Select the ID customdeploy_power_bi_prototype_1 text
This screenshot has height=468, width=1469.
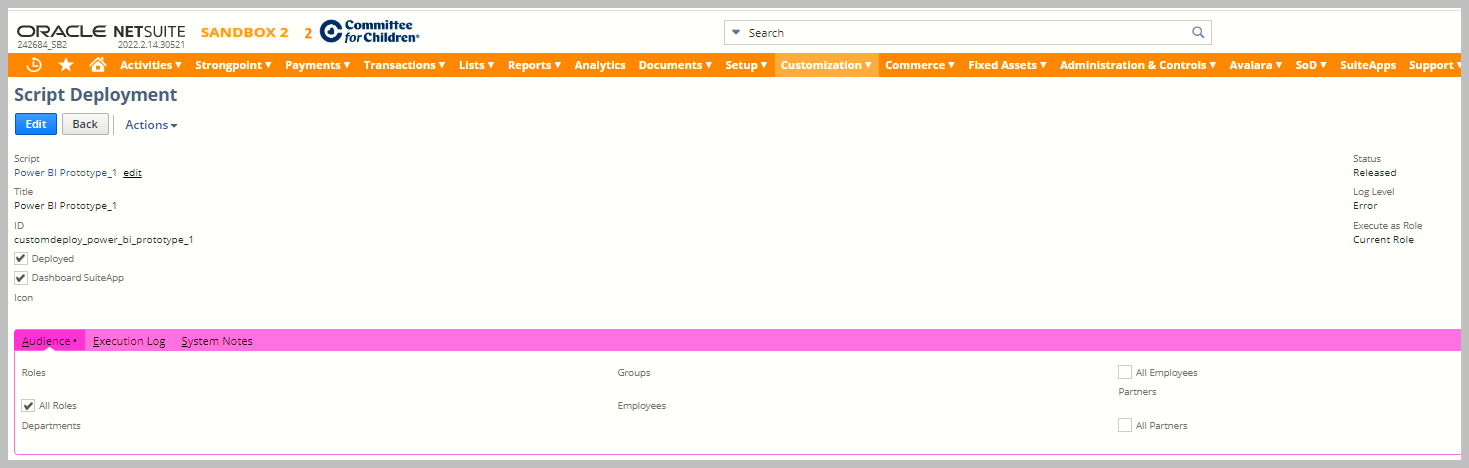[x=103, y=240]
